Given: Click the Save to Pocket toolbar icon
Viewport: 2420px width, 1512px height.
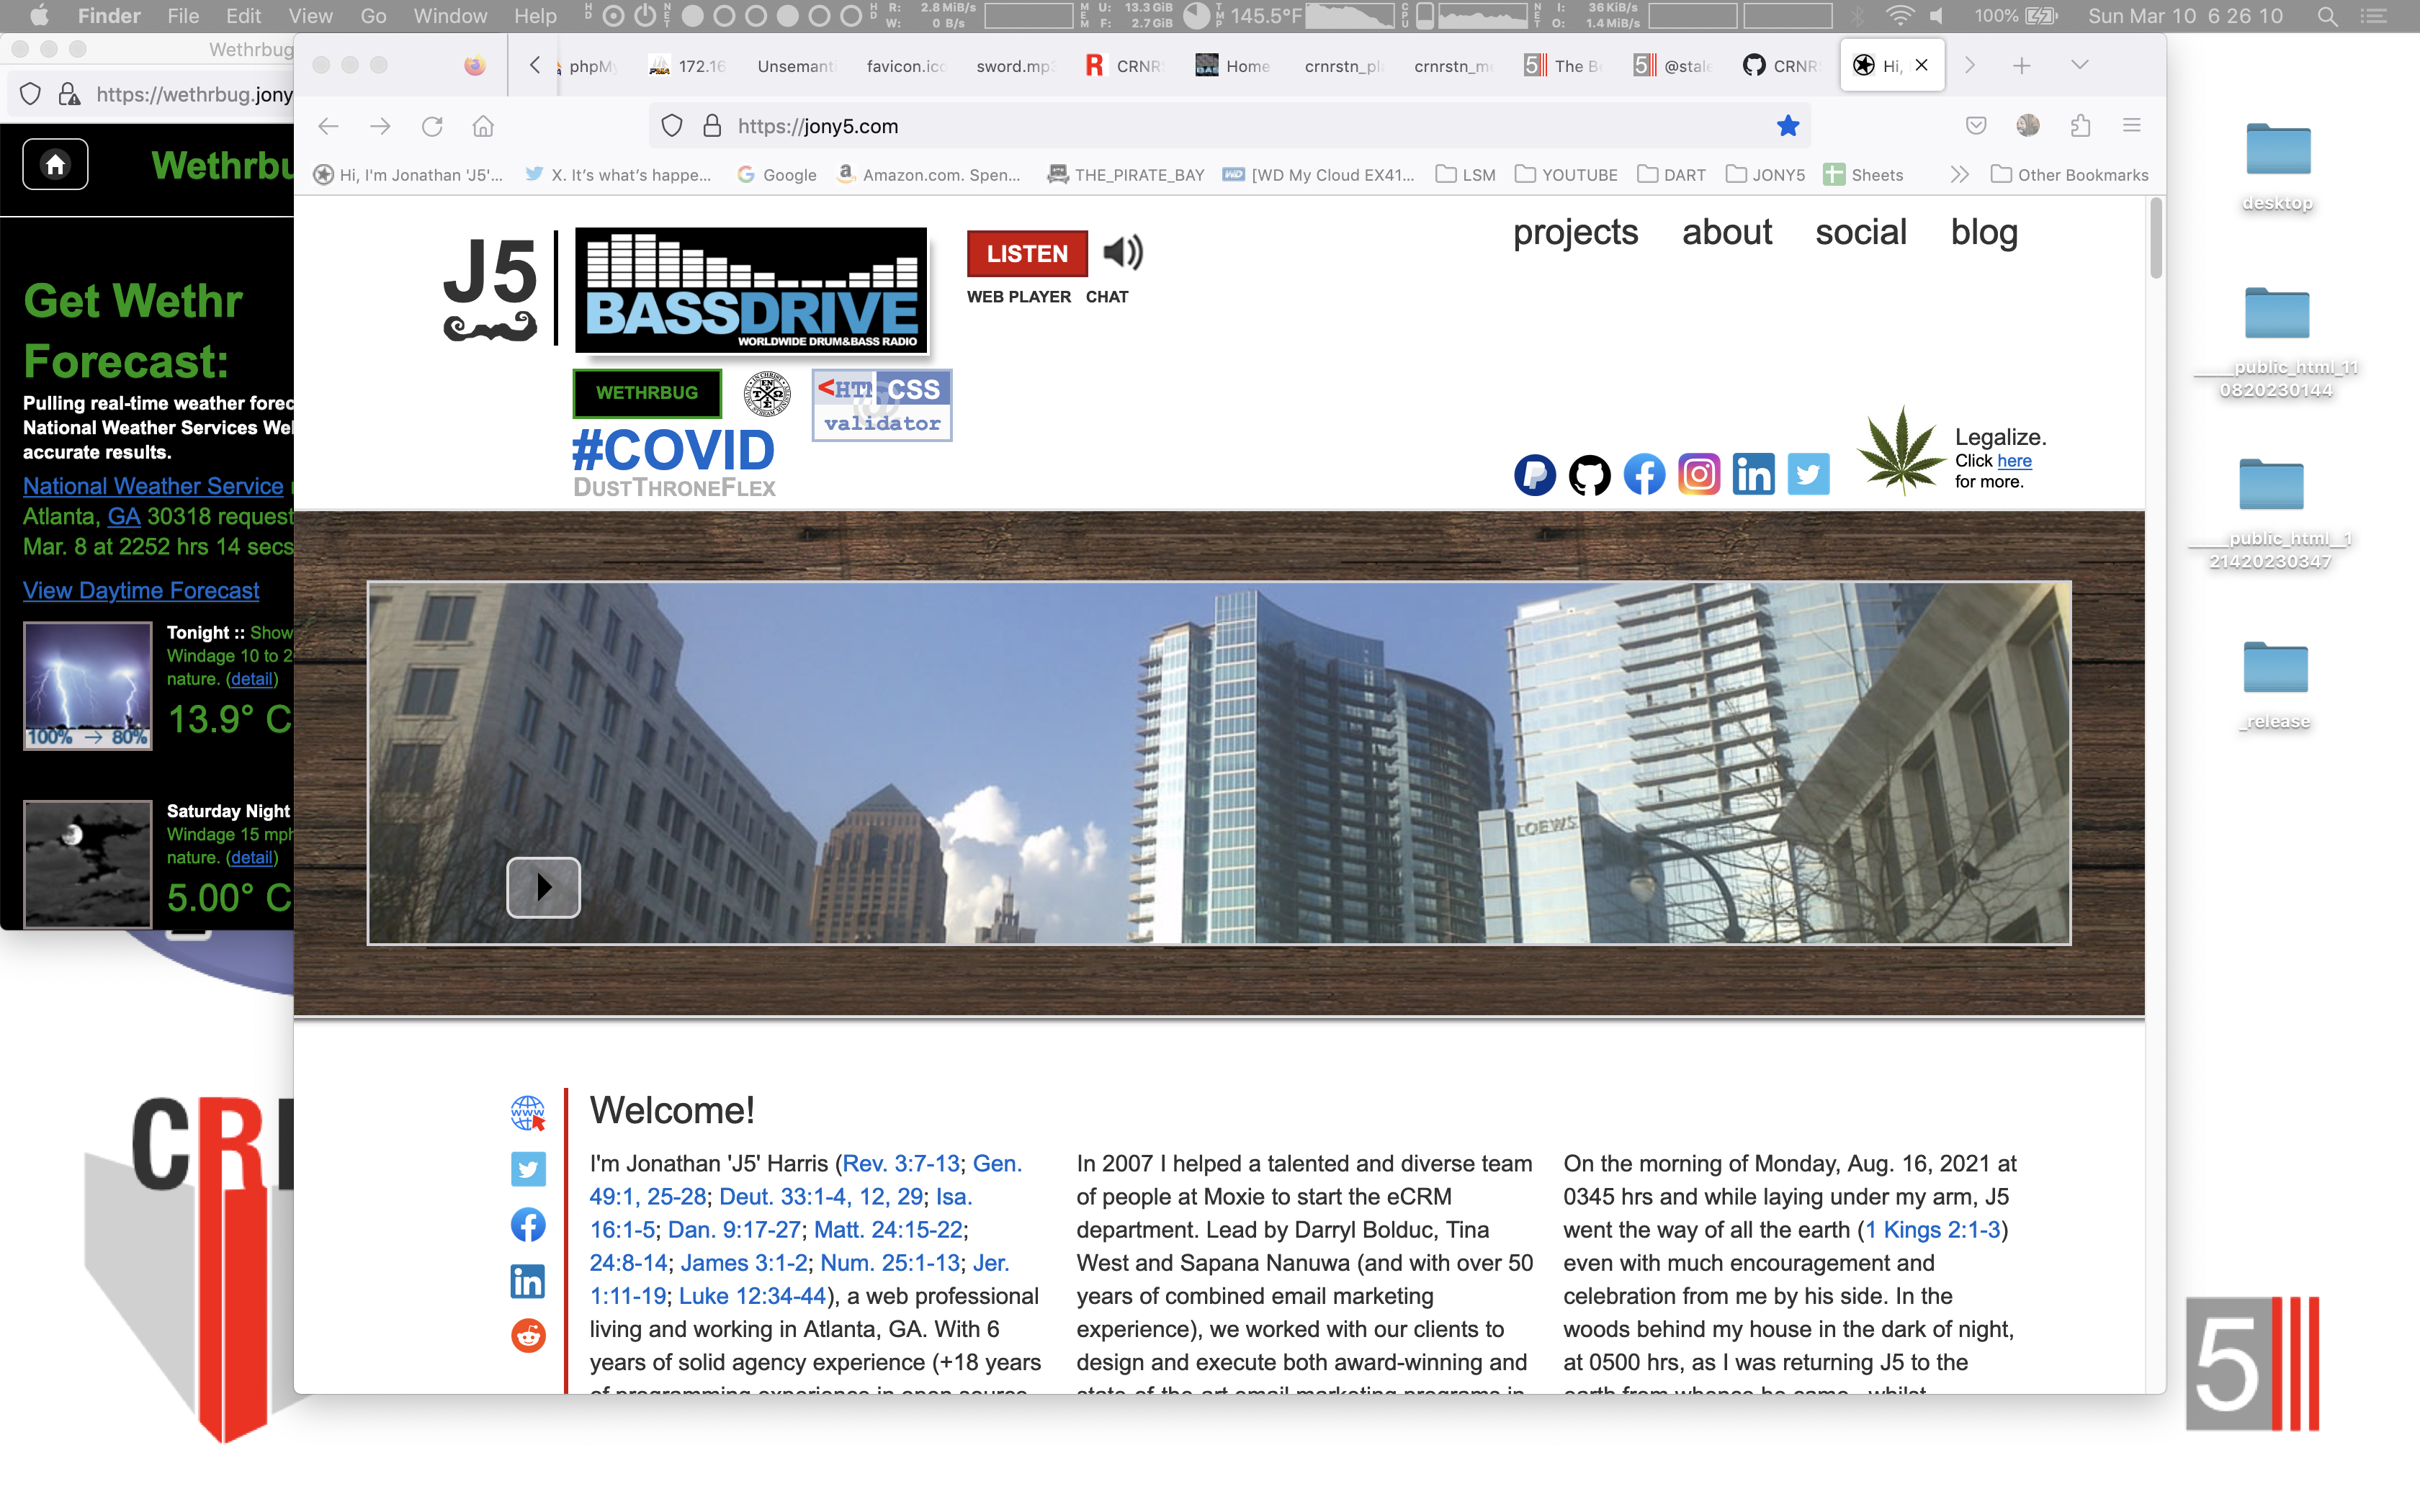Looking at the screenshot, I should click(1975, 126).
